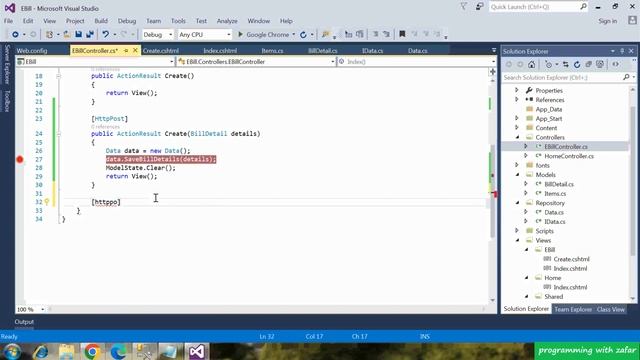Collapse the Controllers folder
Image resolution: width=640 pixels, height=360 pixels.
coord(517,137)
